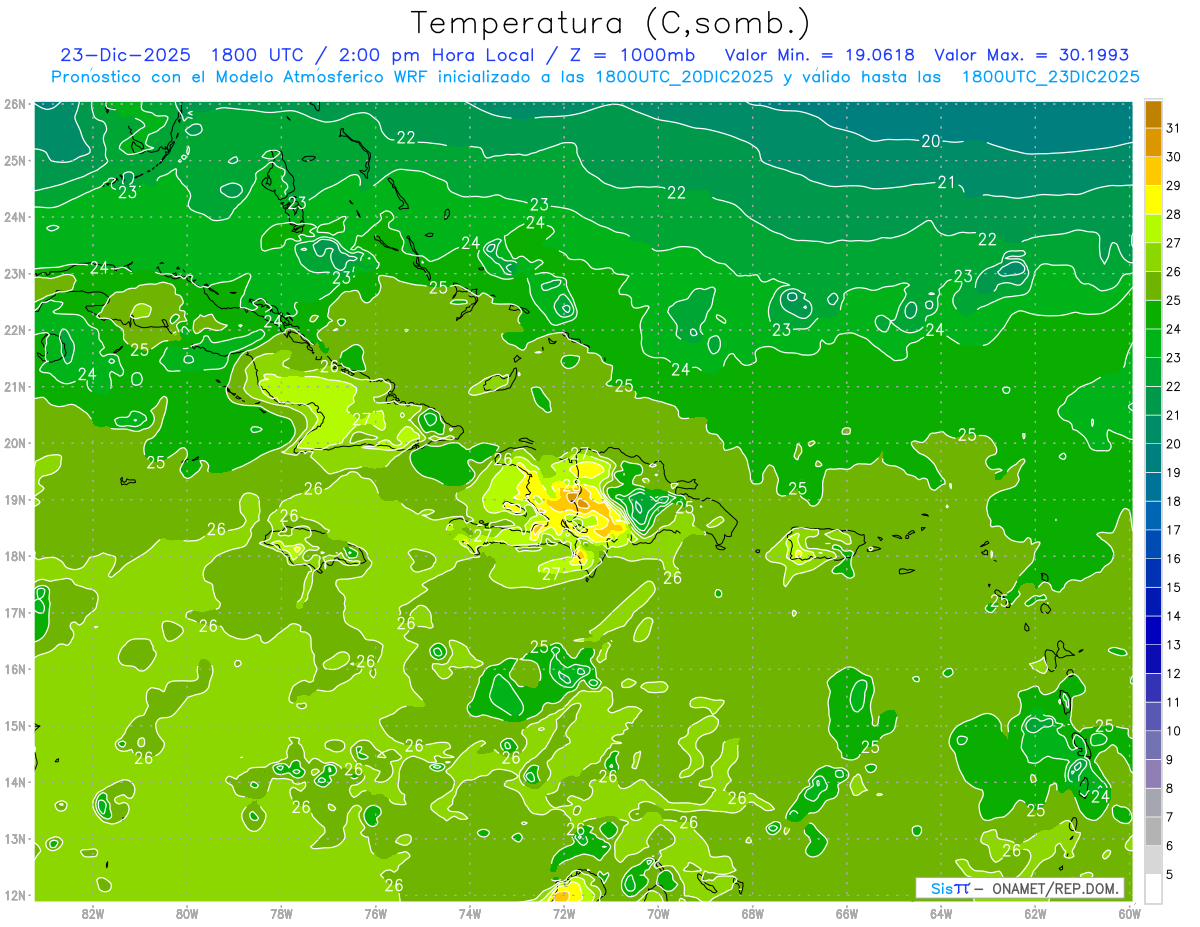
Task: Click the "21" contour label on the map
Action: coord(947,182)
